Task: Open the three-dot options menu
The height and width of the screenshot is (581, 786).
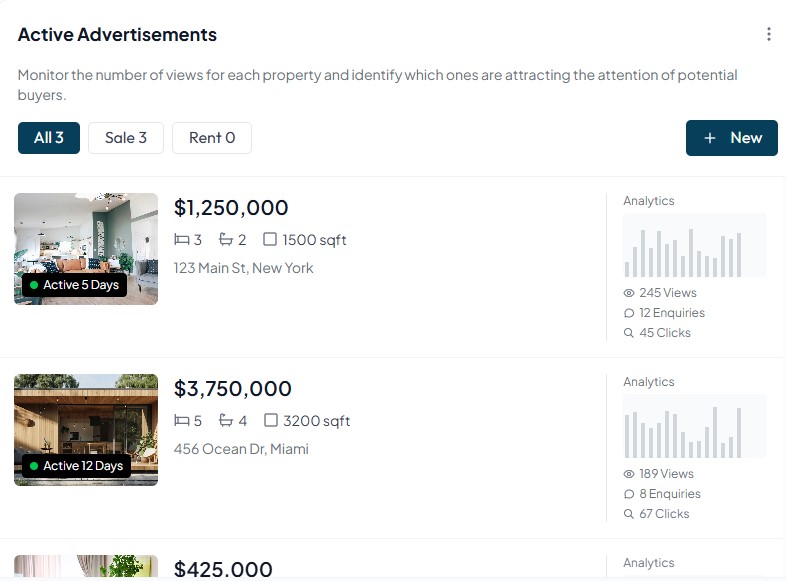Action: [x=768, y=35]
